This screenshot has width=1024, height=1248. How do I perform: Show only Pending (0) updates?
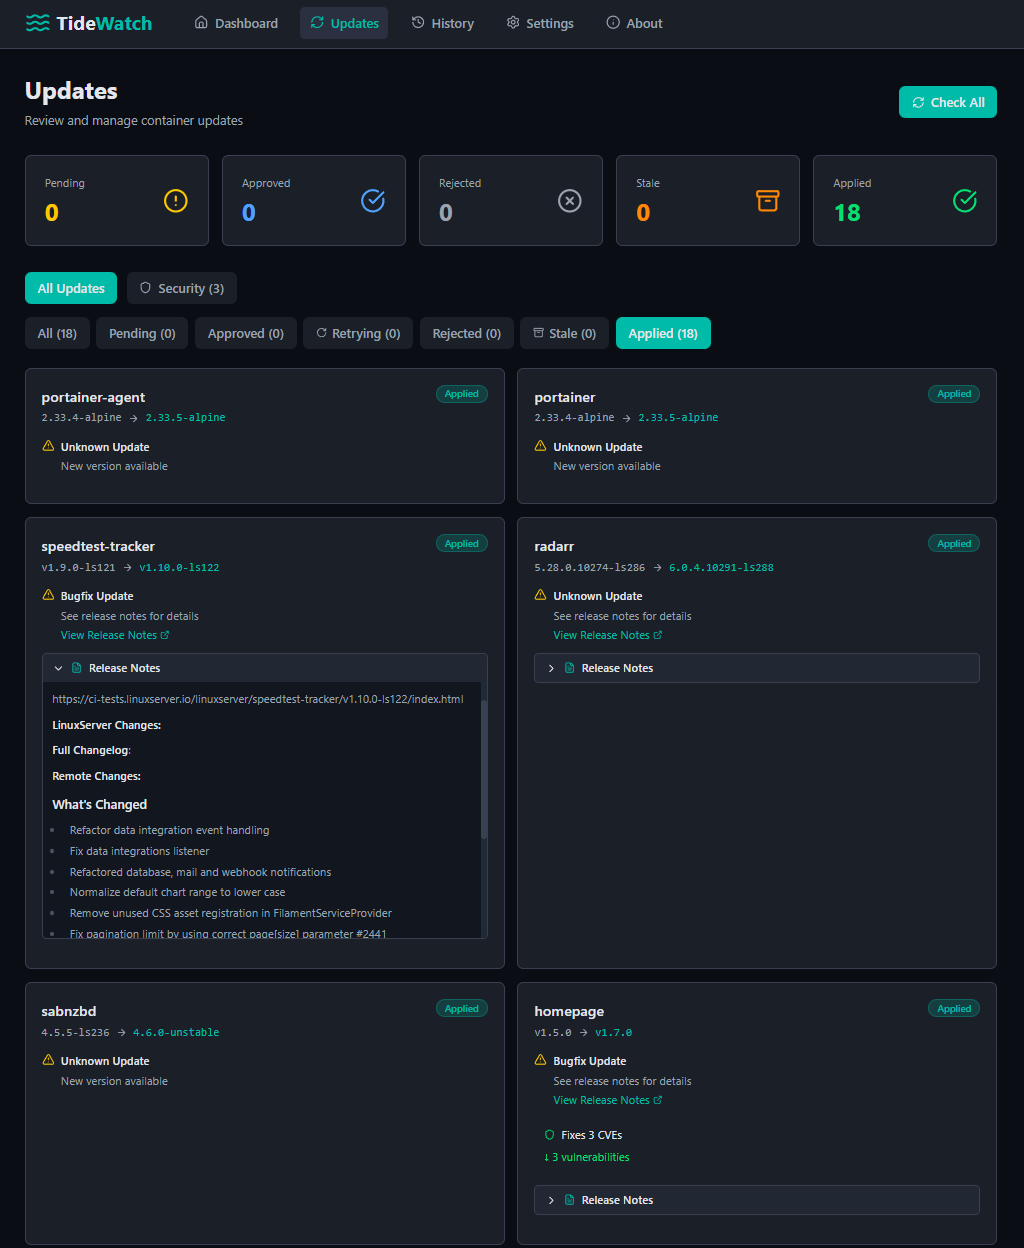click(142, 333)
